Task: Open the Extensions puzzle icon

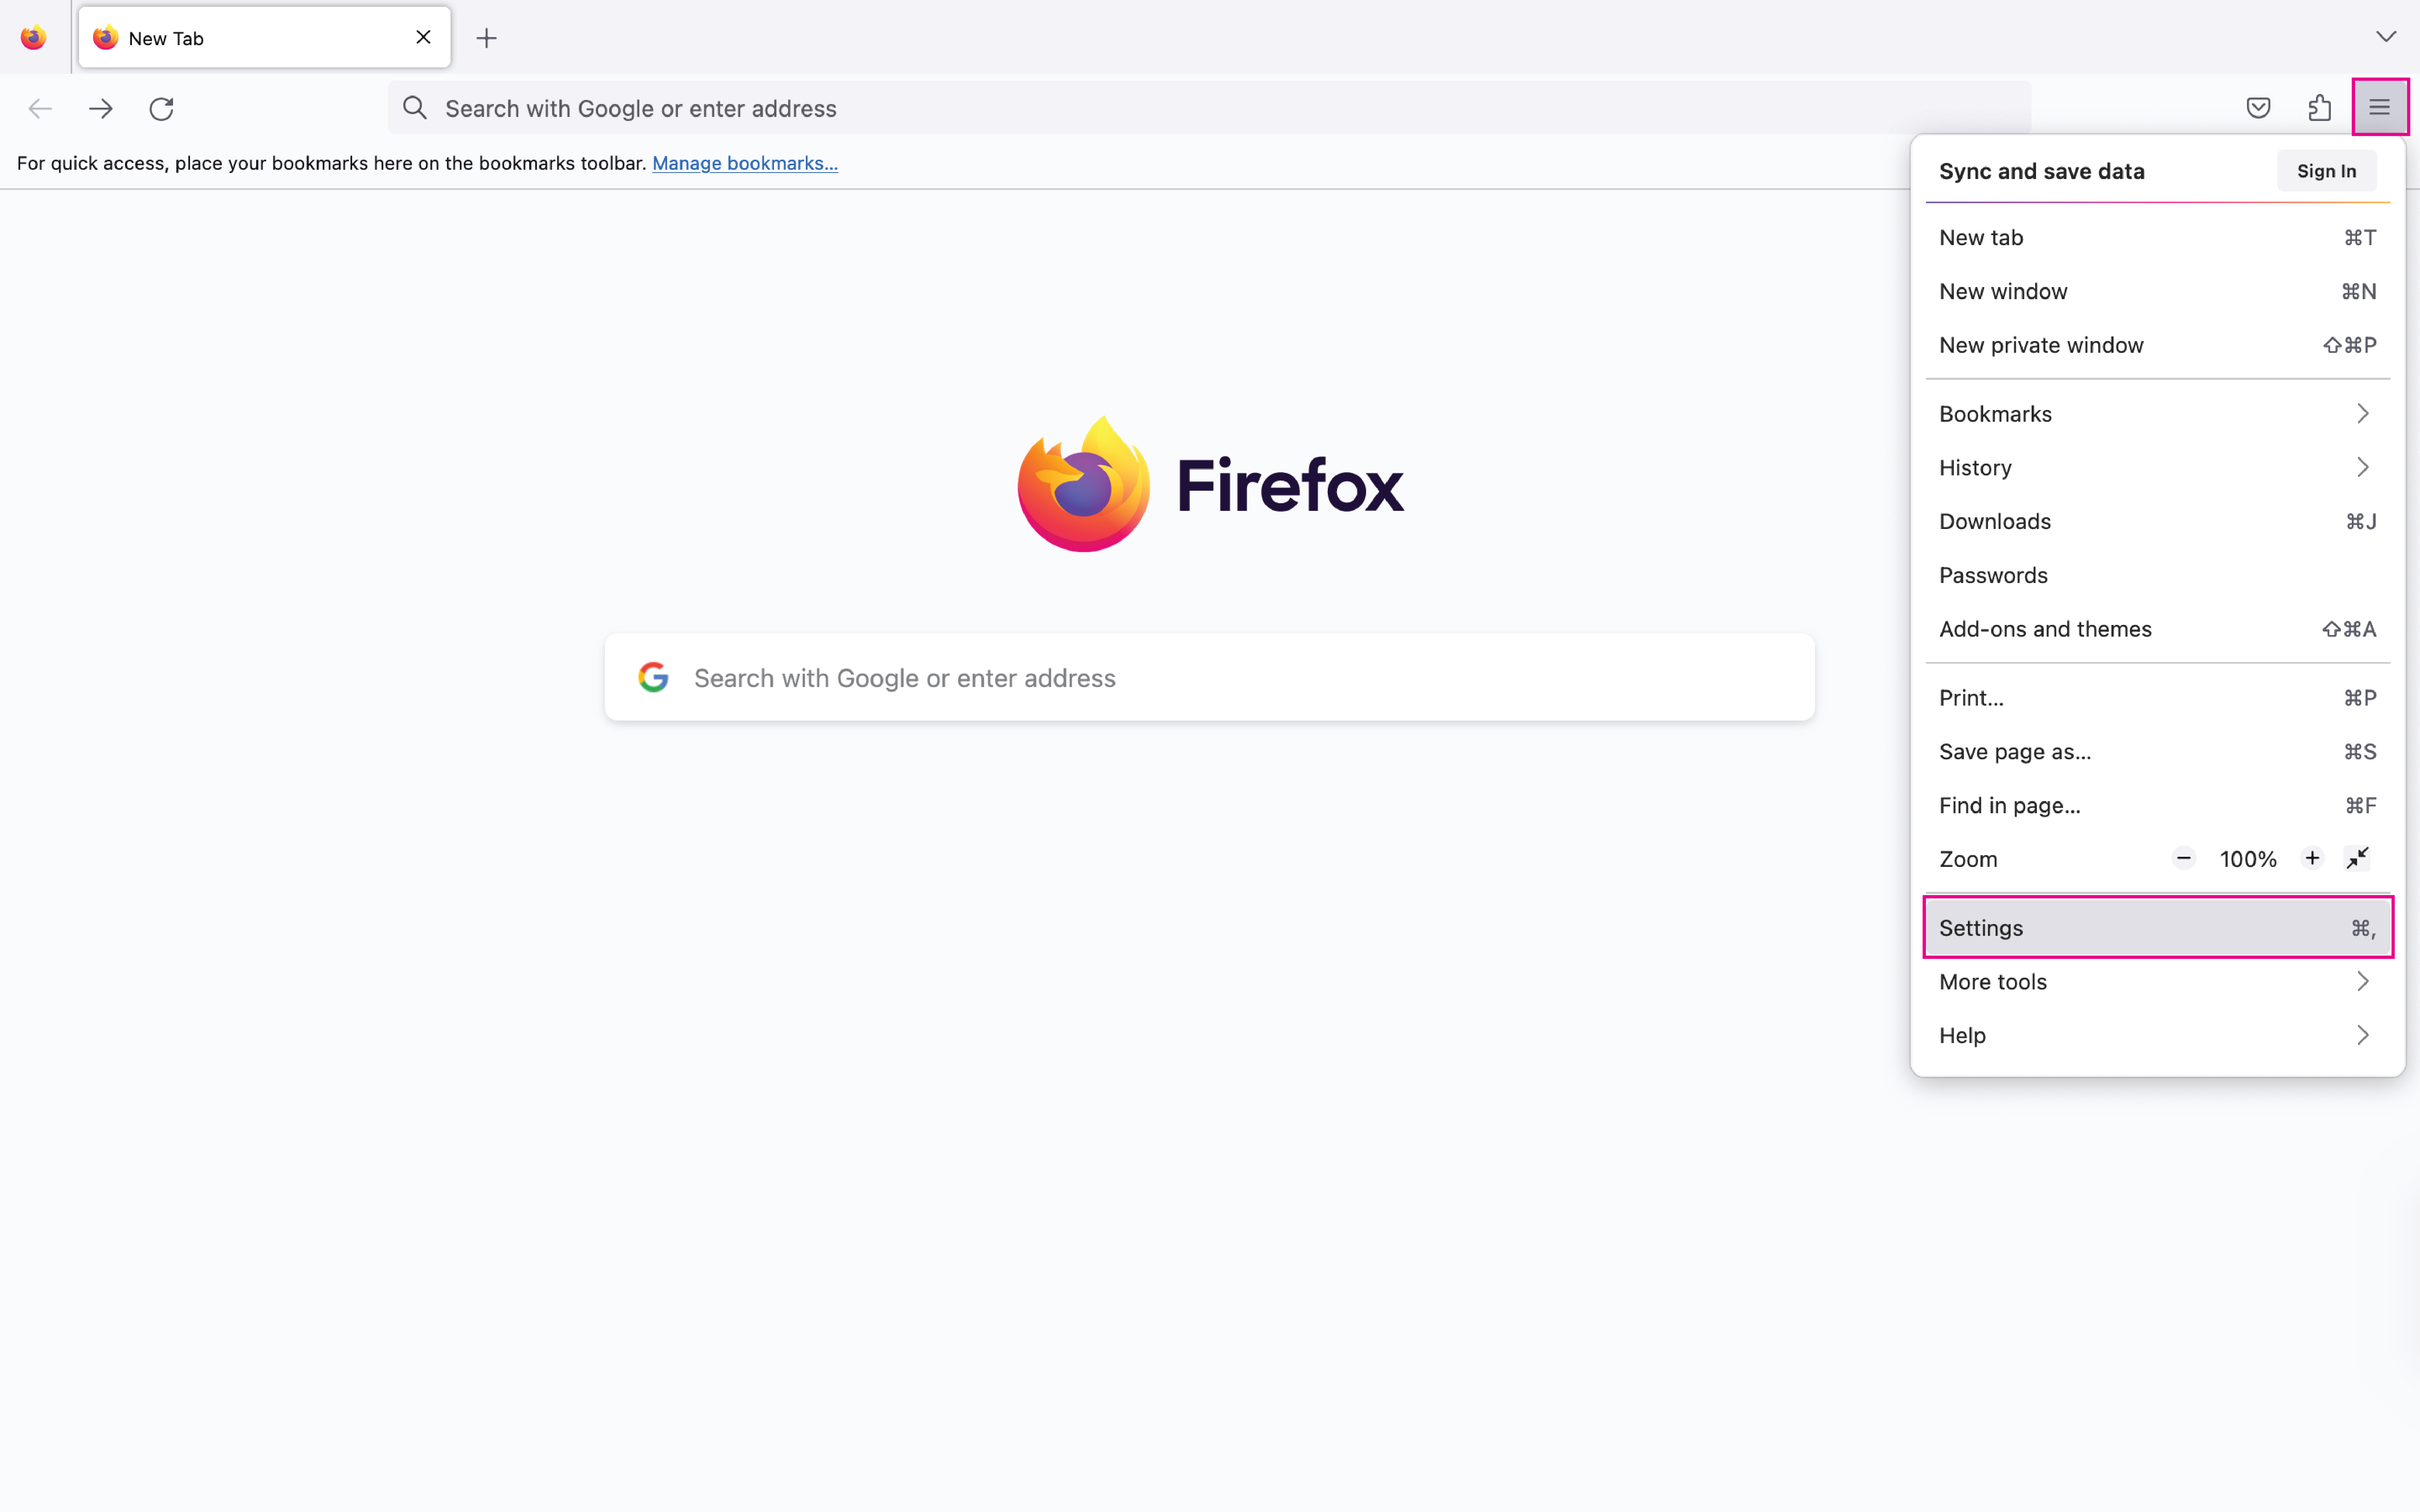Action: click(x=2319, y=108)
